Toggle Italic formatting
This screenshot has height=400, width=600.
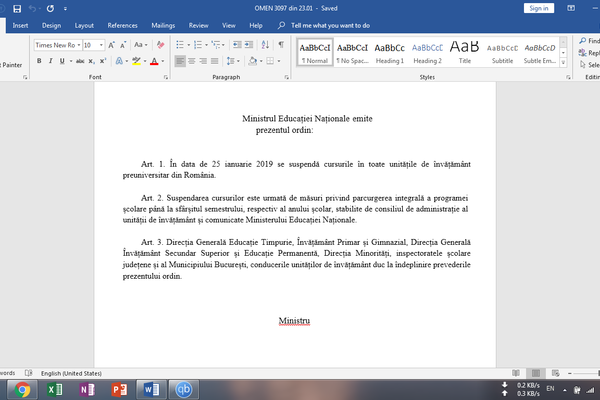coord(50,61)
